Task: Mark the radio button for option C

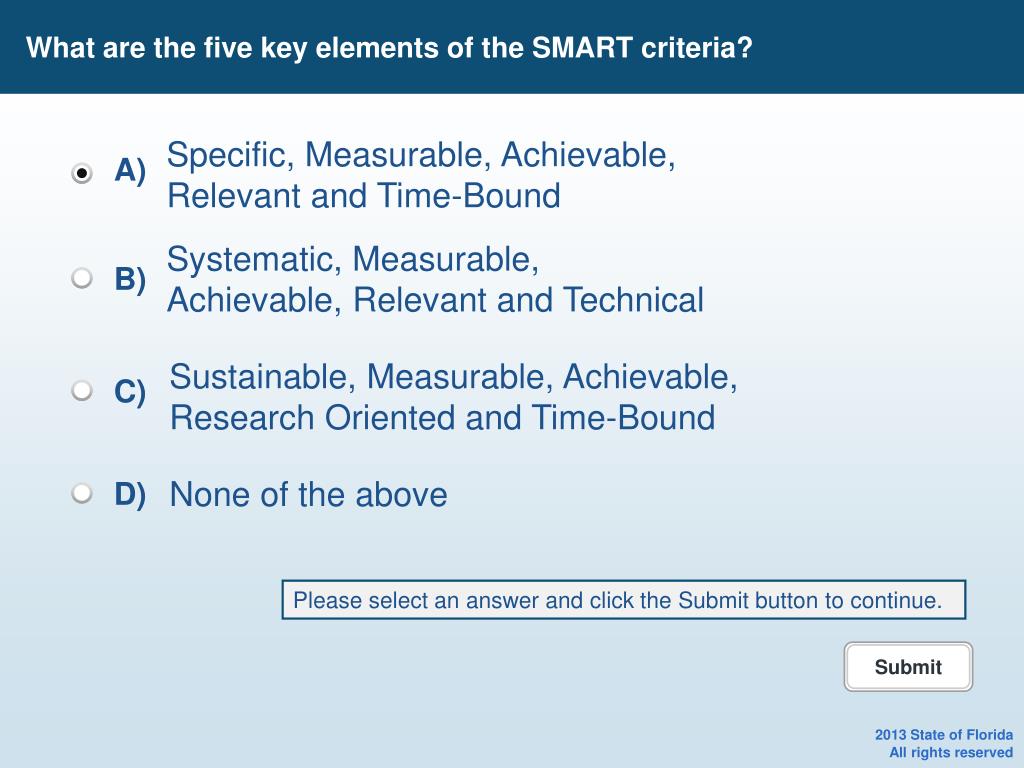Action: [82, 390]
